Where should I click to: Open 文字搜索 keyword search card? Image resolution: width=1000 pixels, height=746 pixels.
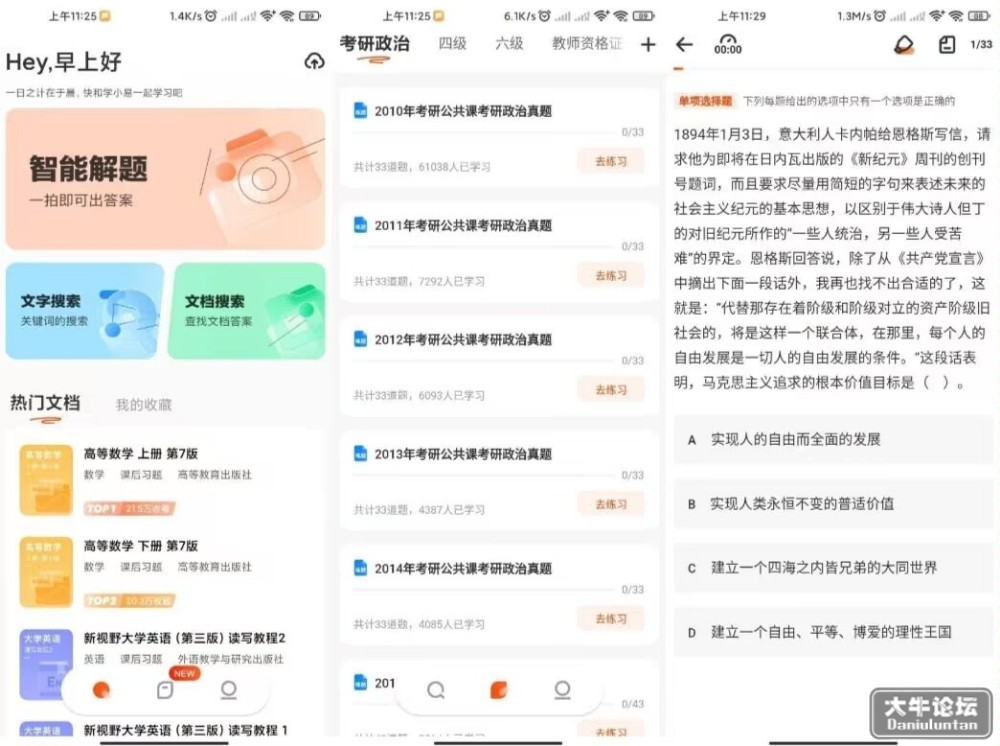tap(85, 311)
